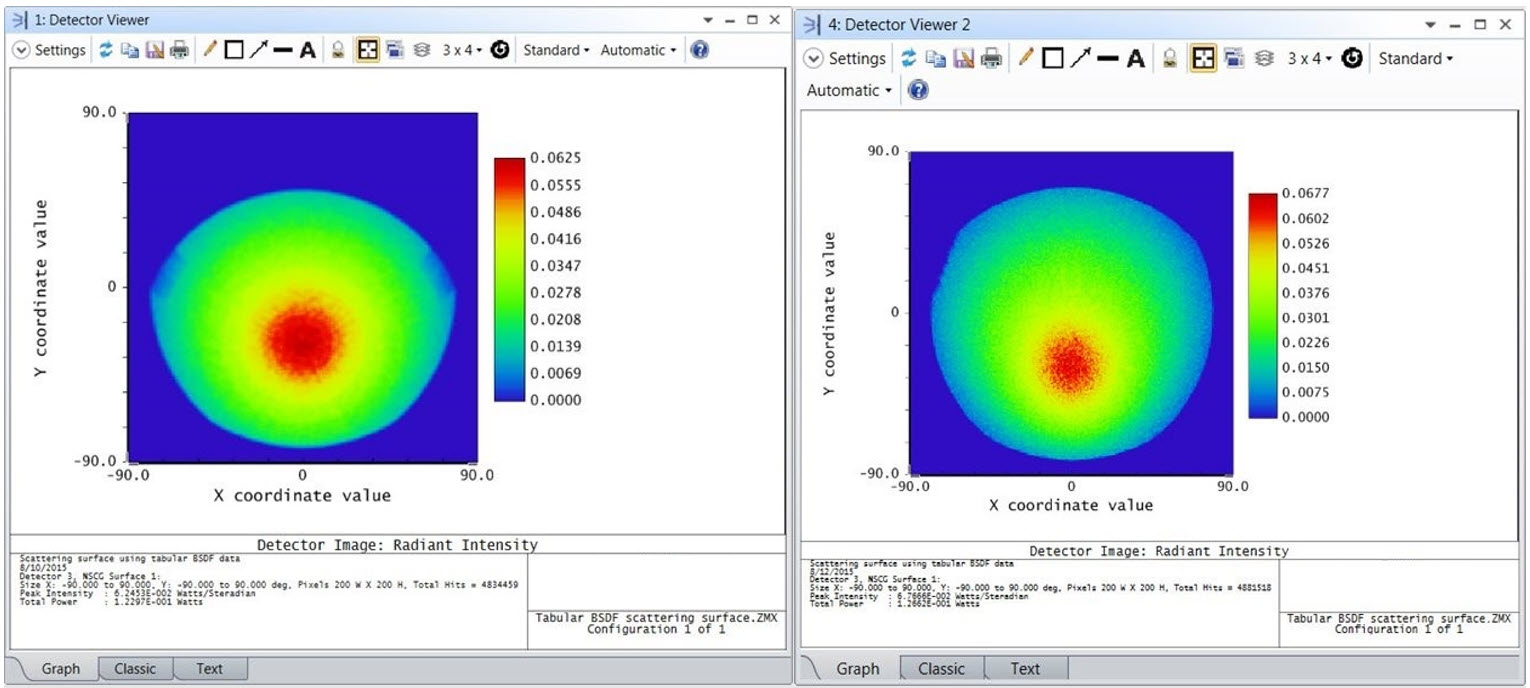
Task: Print the Detector Viewer 1 window
Action: 179,50
